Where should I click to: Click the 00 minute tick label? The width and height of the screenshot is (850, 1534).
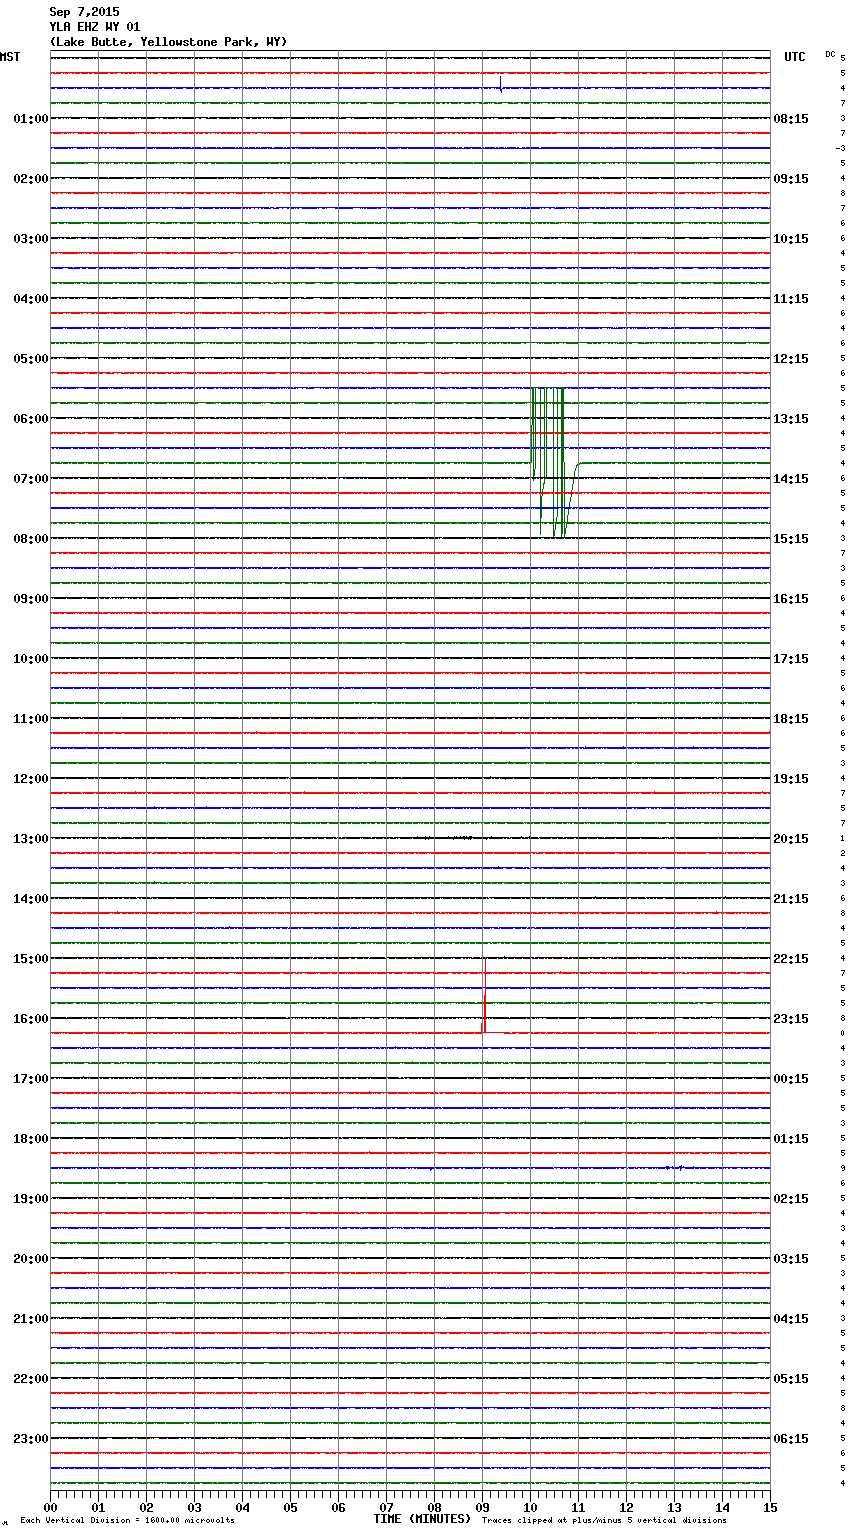click(x=50, y=1507)
